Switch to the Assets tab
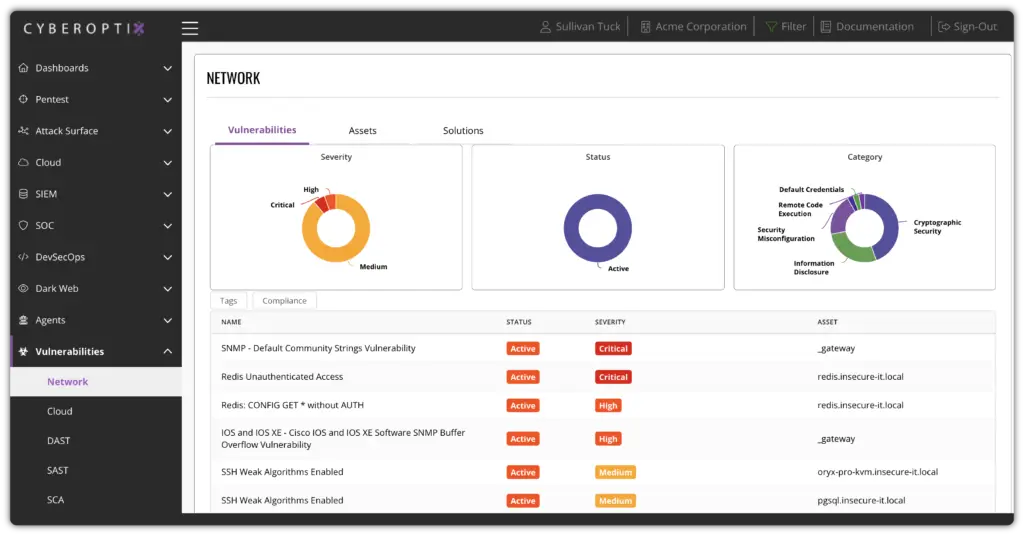1024x536 pixels. click(x=362, y=131)
